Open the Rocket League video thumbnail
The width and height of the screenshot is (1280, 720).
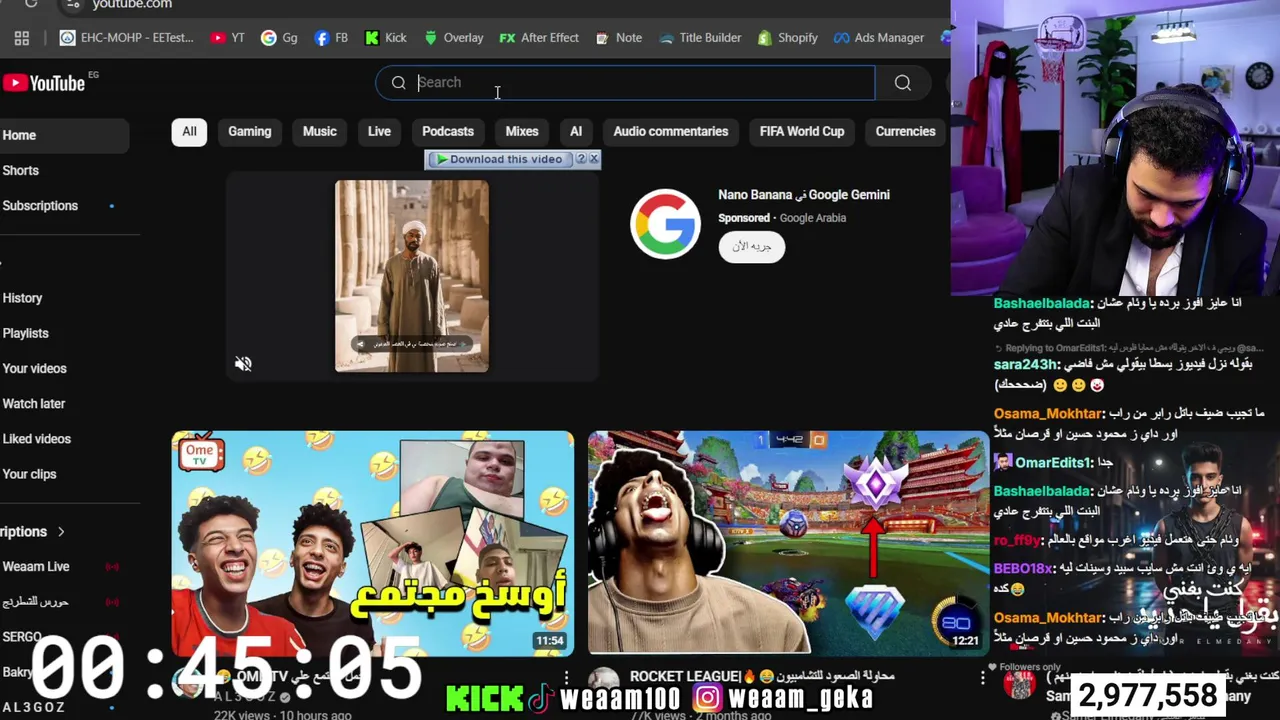coord(788,543)
